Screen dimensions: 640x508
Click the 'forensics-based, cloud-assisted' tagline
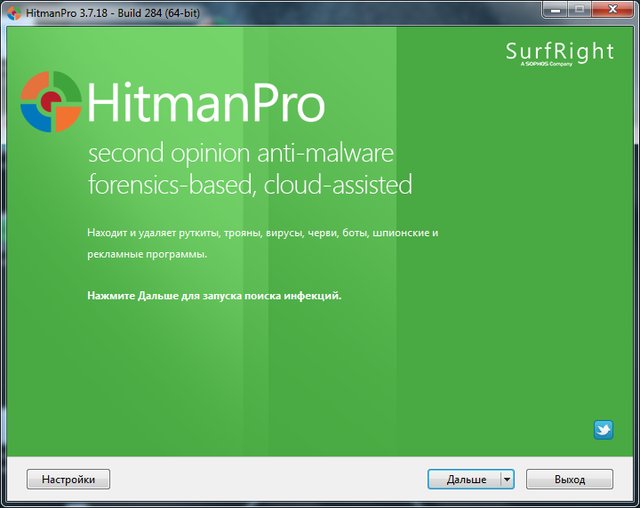(250, 184)
